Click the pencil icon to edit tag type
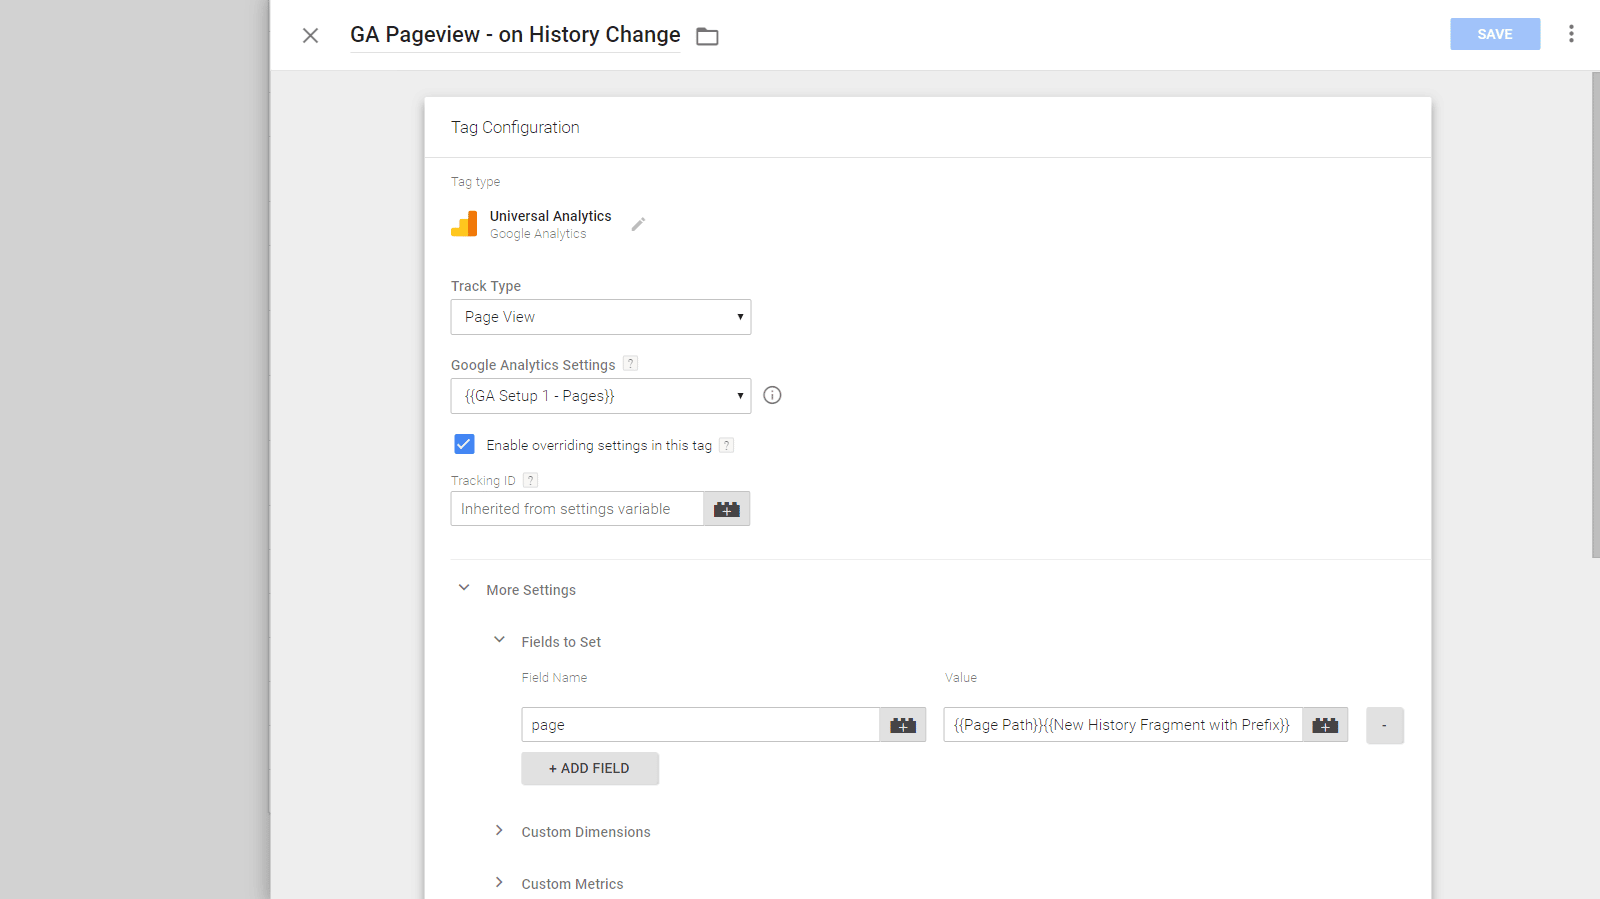This screenshot has height=899, width=1600. point(638,224)
